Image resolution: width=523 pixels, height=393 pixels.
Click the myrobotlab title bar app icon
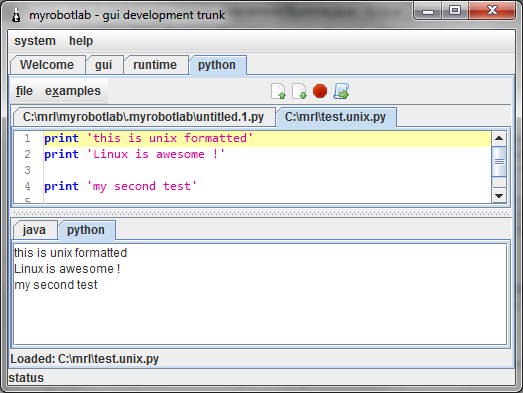[16, 15]
